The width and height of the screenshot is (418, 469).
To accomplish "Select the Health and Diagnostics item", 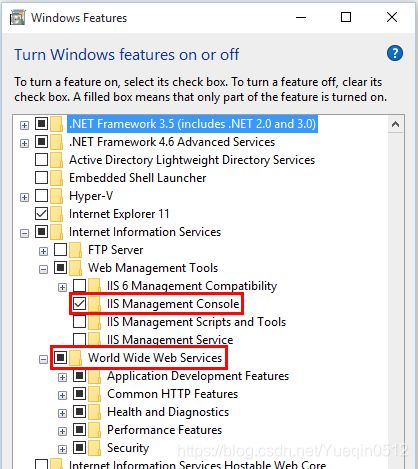I will pyautogui.click(x=168, y=412).
